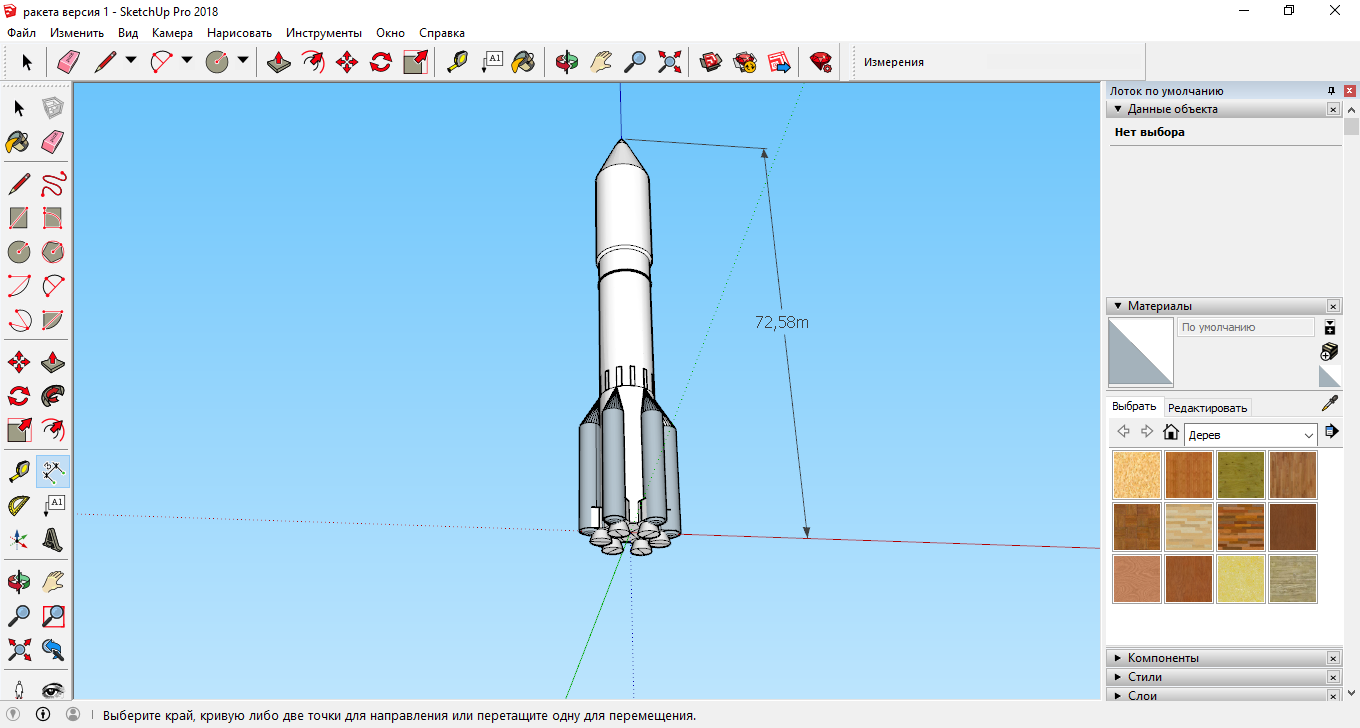1360x728 pixels.
Task: Click the Make Component icon
Action: (x=53, y=108)
